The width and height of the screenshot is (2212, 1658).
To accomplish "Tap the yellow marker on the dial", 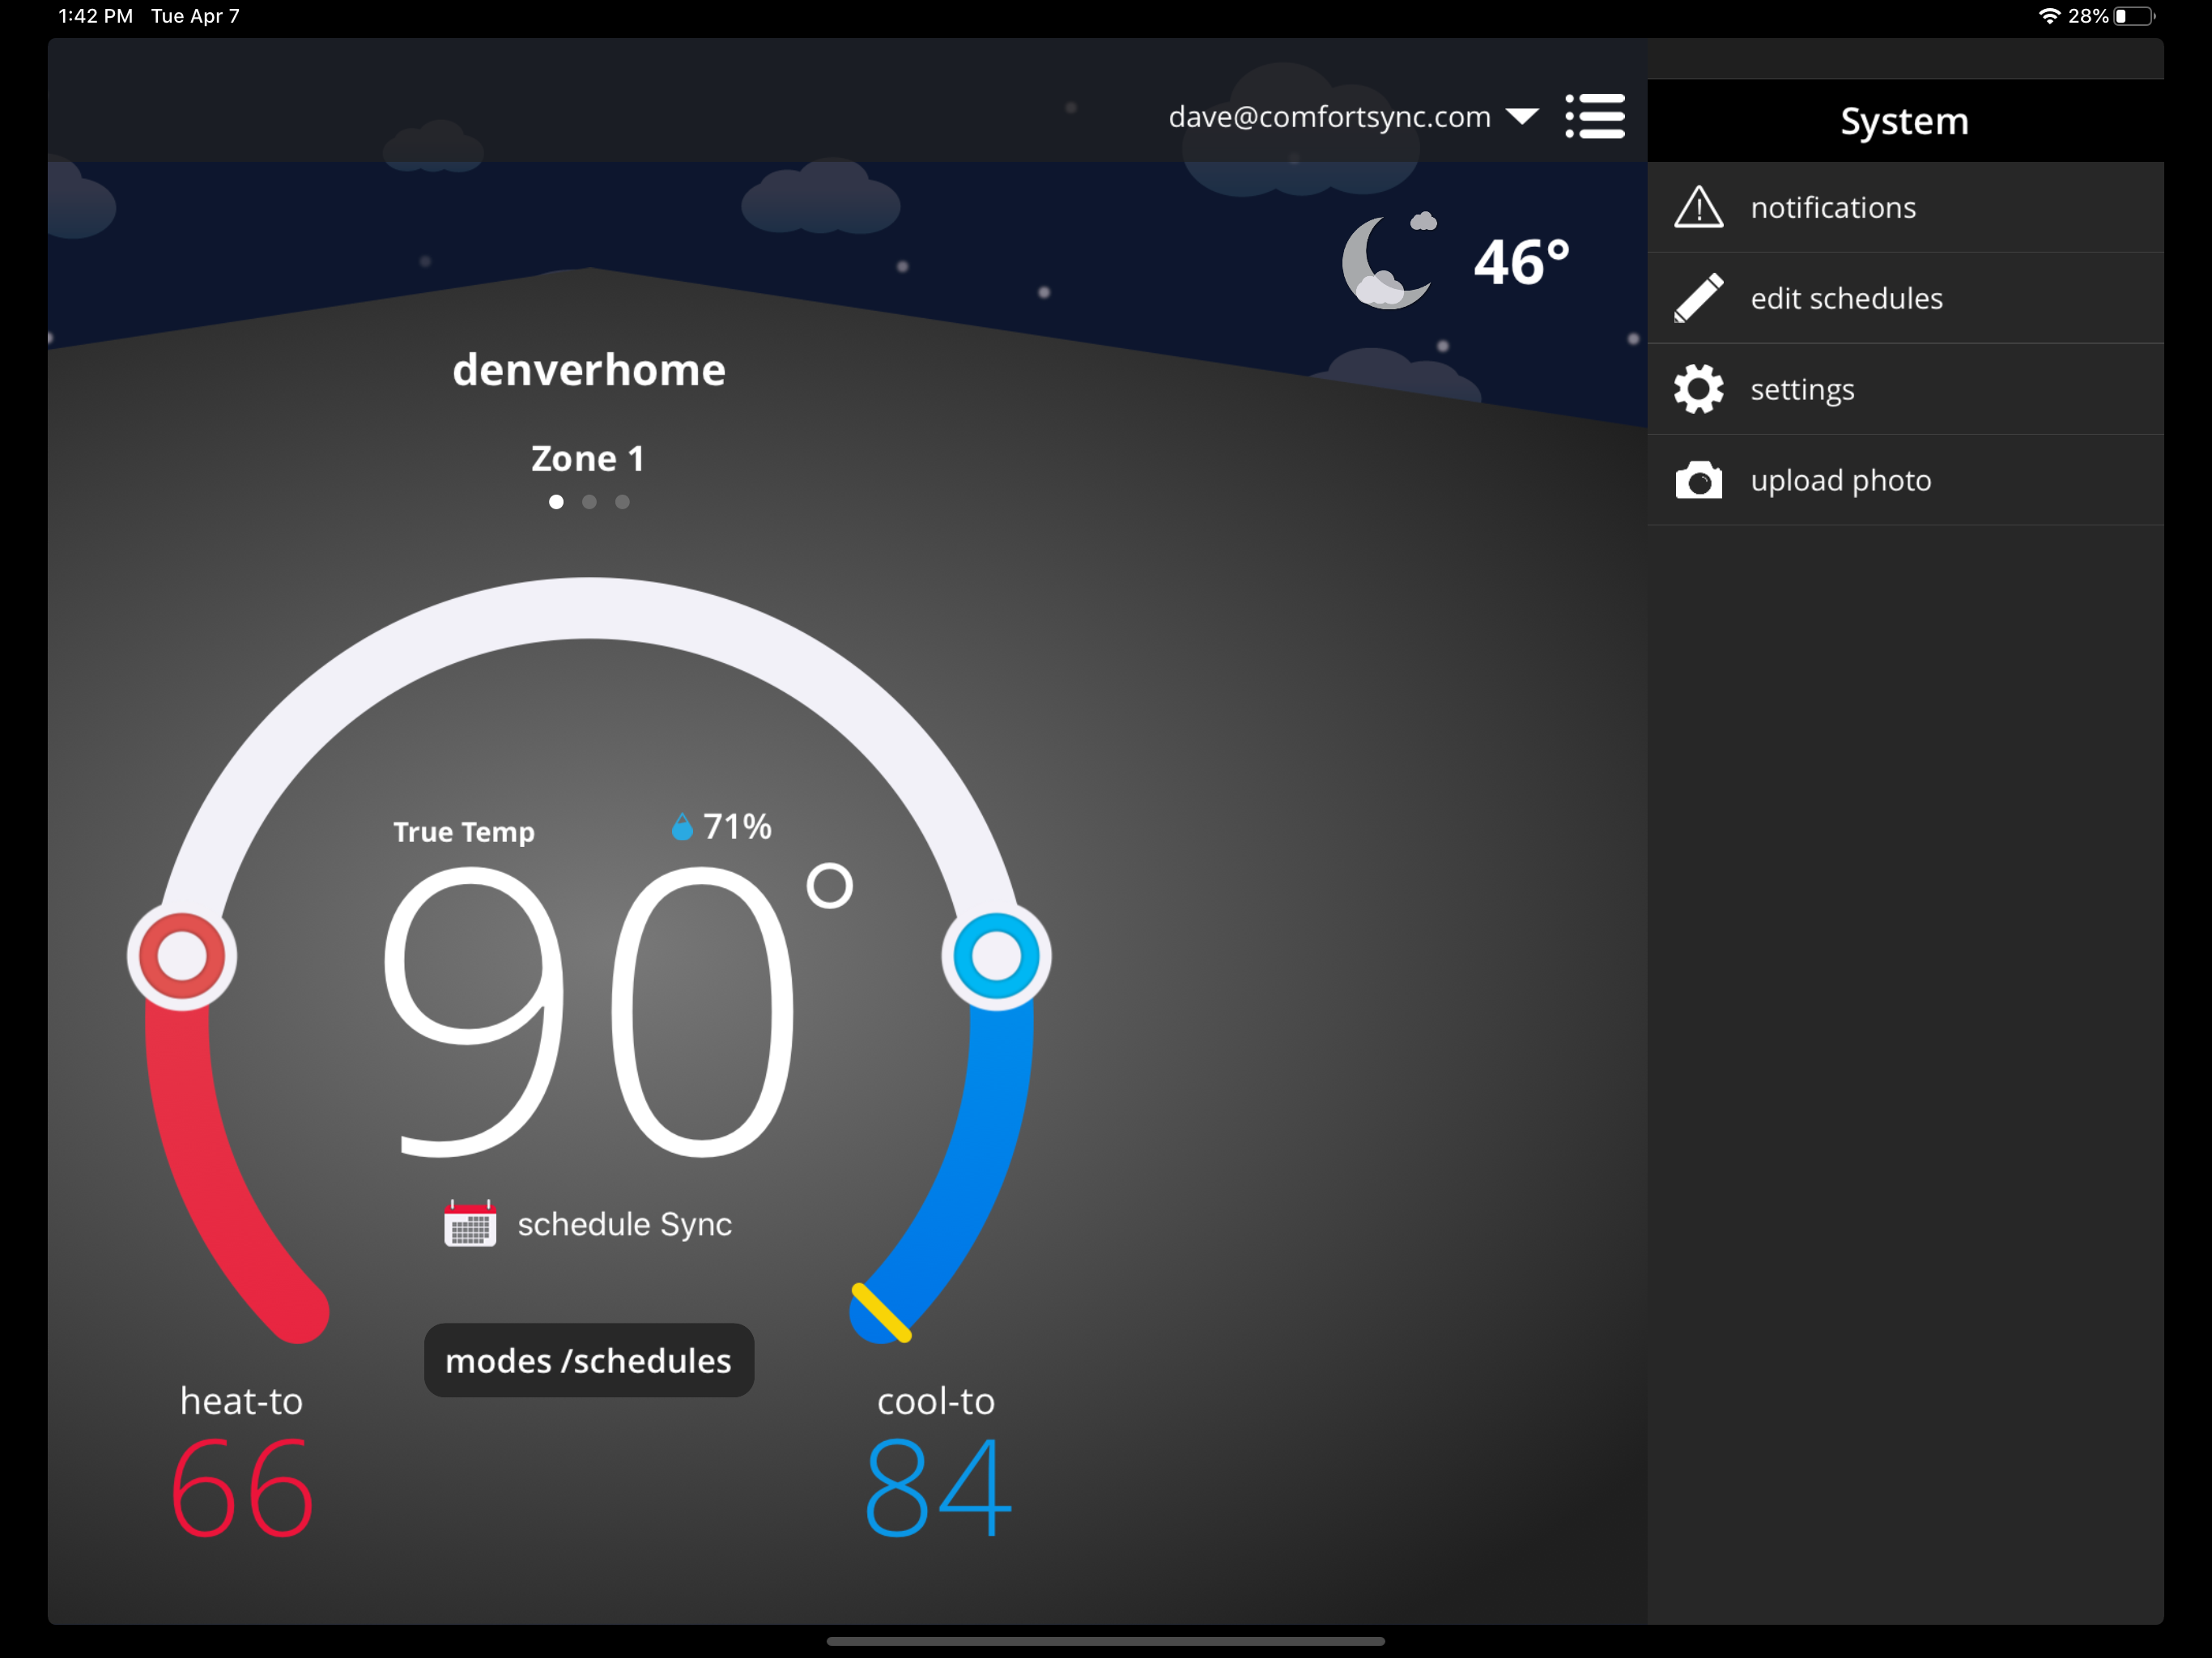I will [x=881, y=1312].
